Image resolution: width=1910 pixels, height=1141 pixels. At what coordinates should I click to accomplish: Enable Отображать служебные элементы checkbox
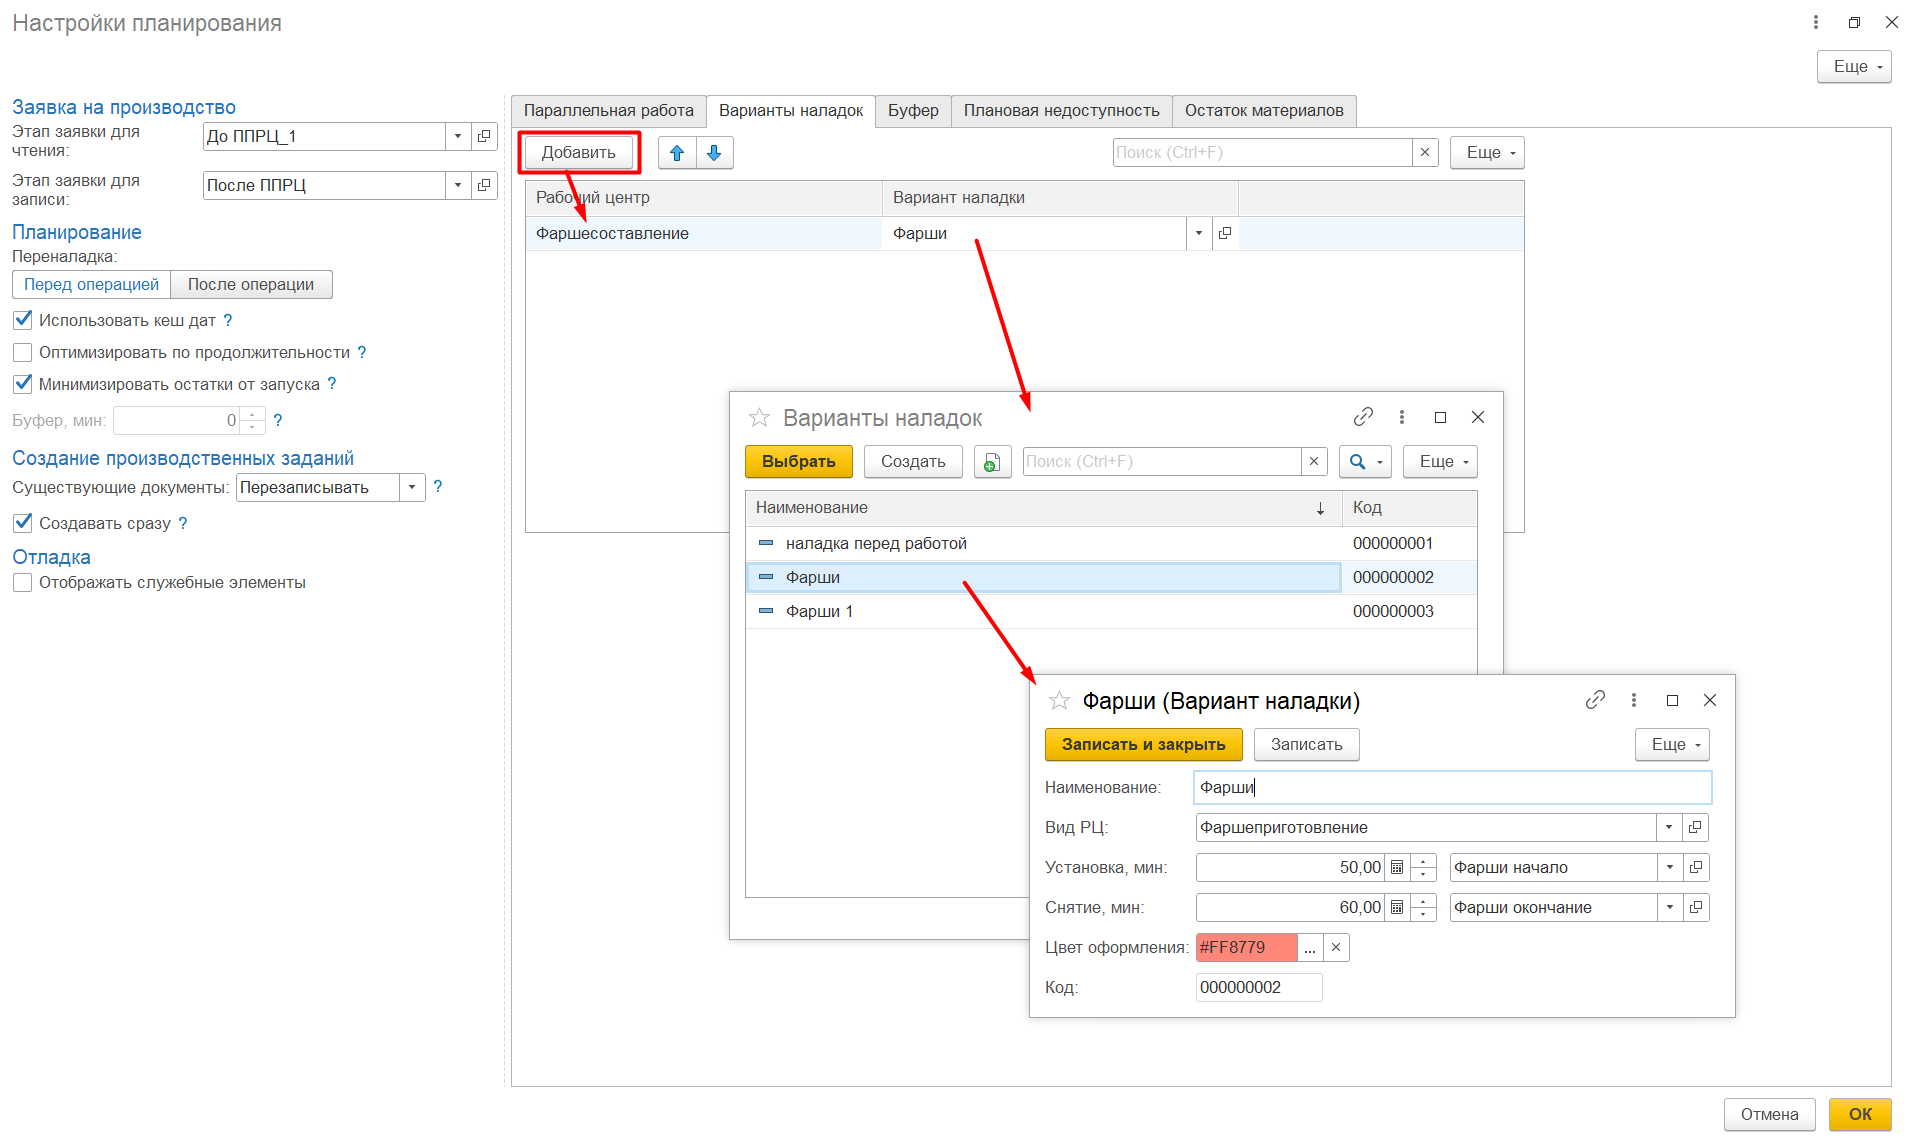(x=23, y=583)
